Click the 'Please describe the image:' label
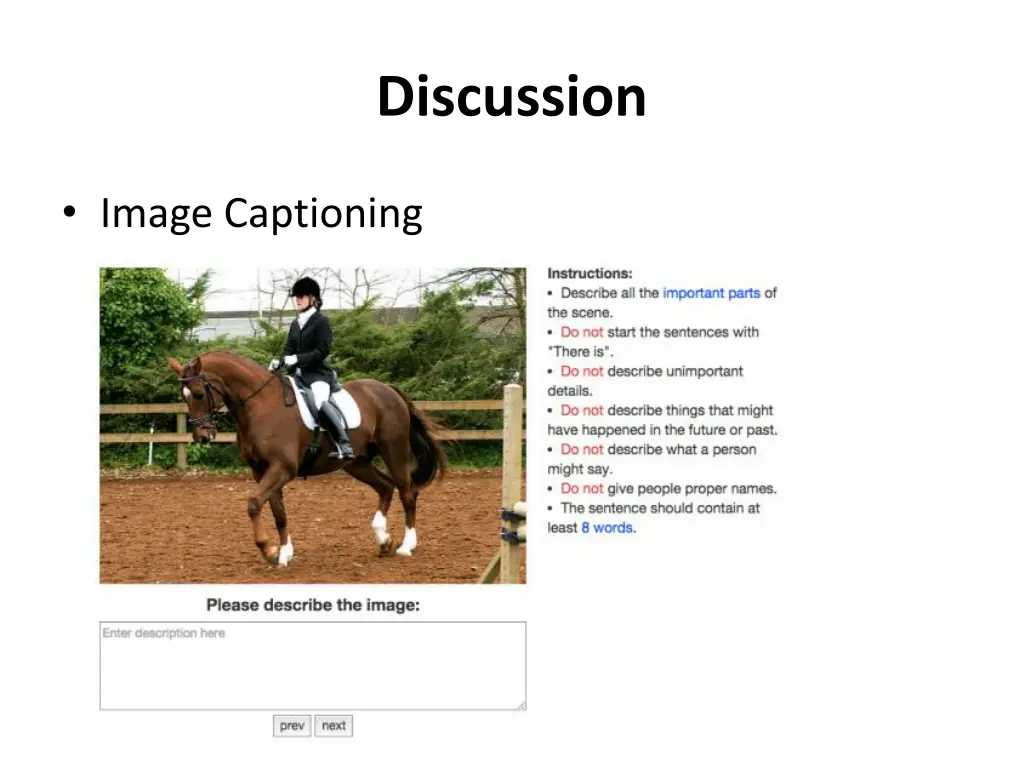1024x768 pixels. coord(313,605)
